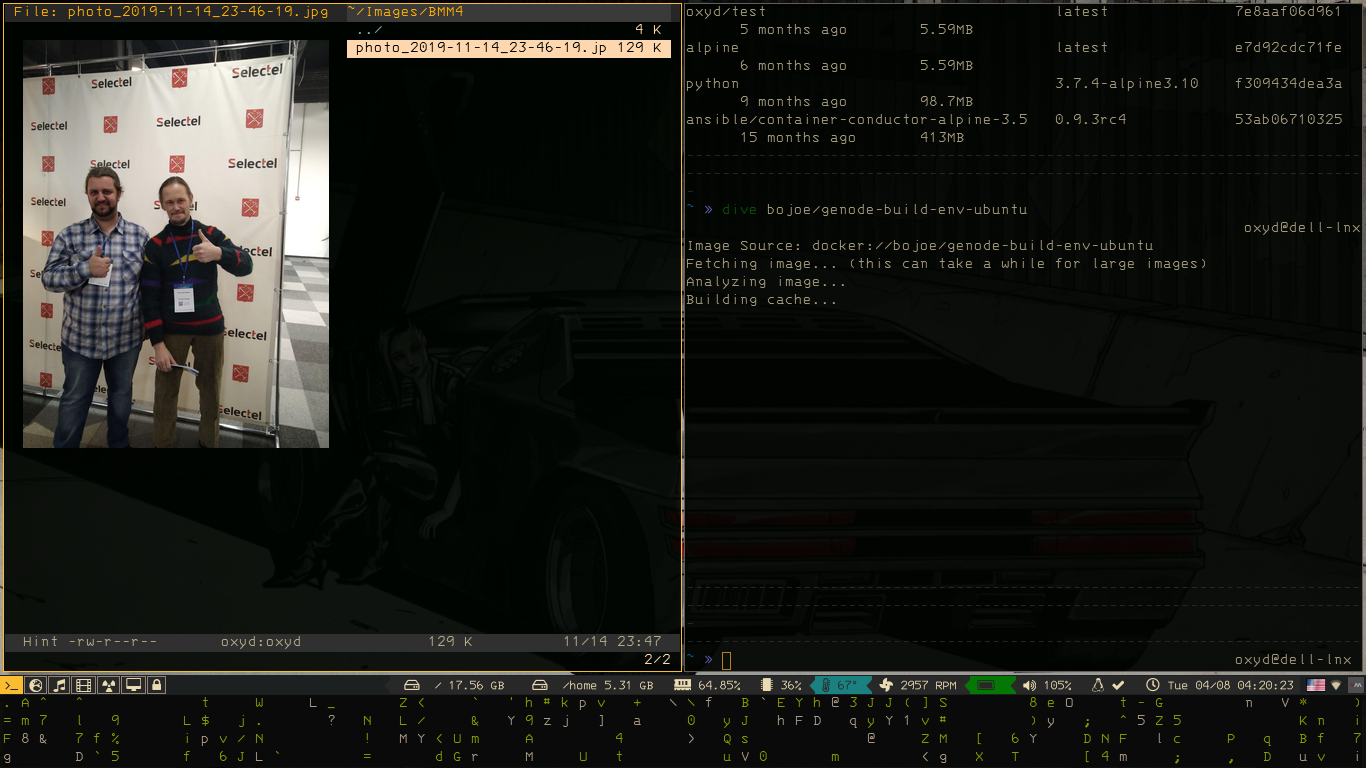Click the speaker volume icon
The width and height of the screenshot is (1366, 768).
(1029, 685)
